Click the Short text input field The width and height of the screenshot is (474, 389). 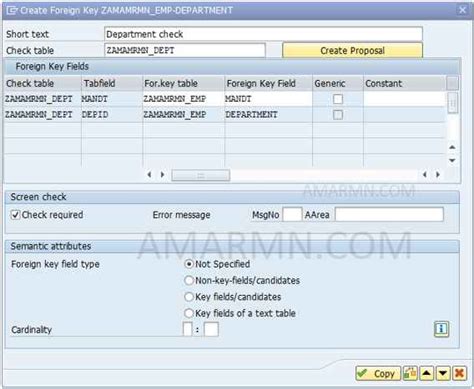[263, 34]
